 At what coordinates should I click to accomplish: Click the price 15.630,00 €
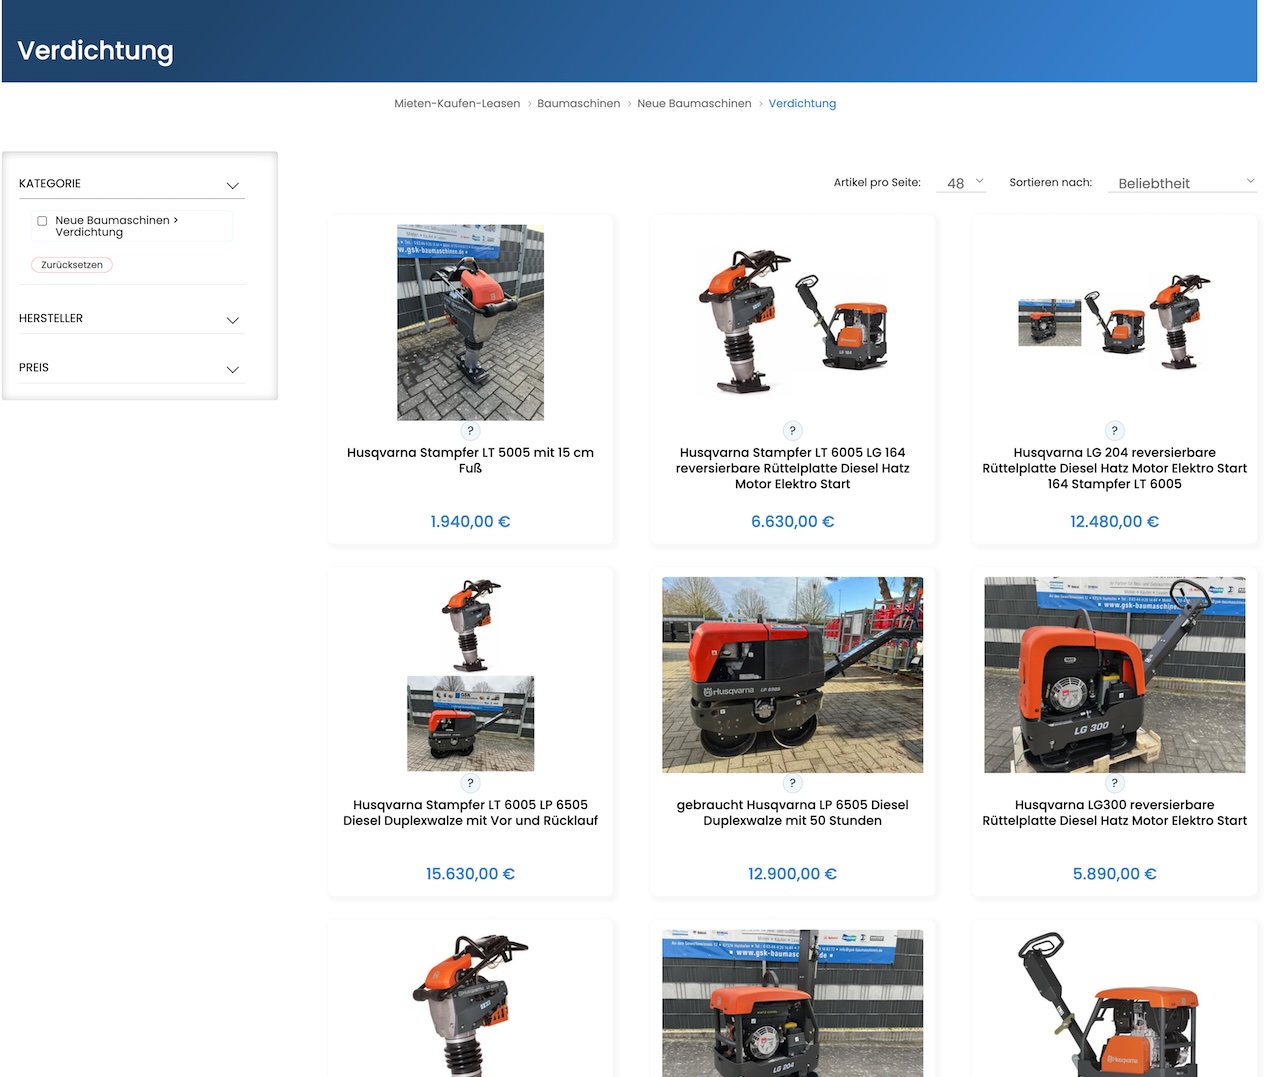(470, 873)
